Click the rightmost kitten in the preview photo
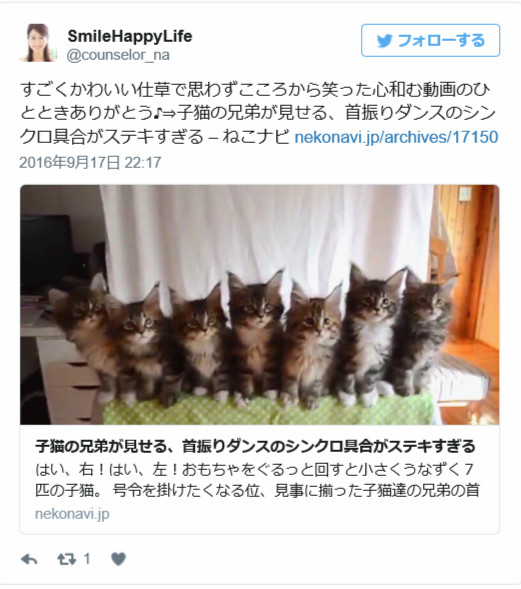Image resolution: width=521 pixels, height=589 pixels. (426, 331)
